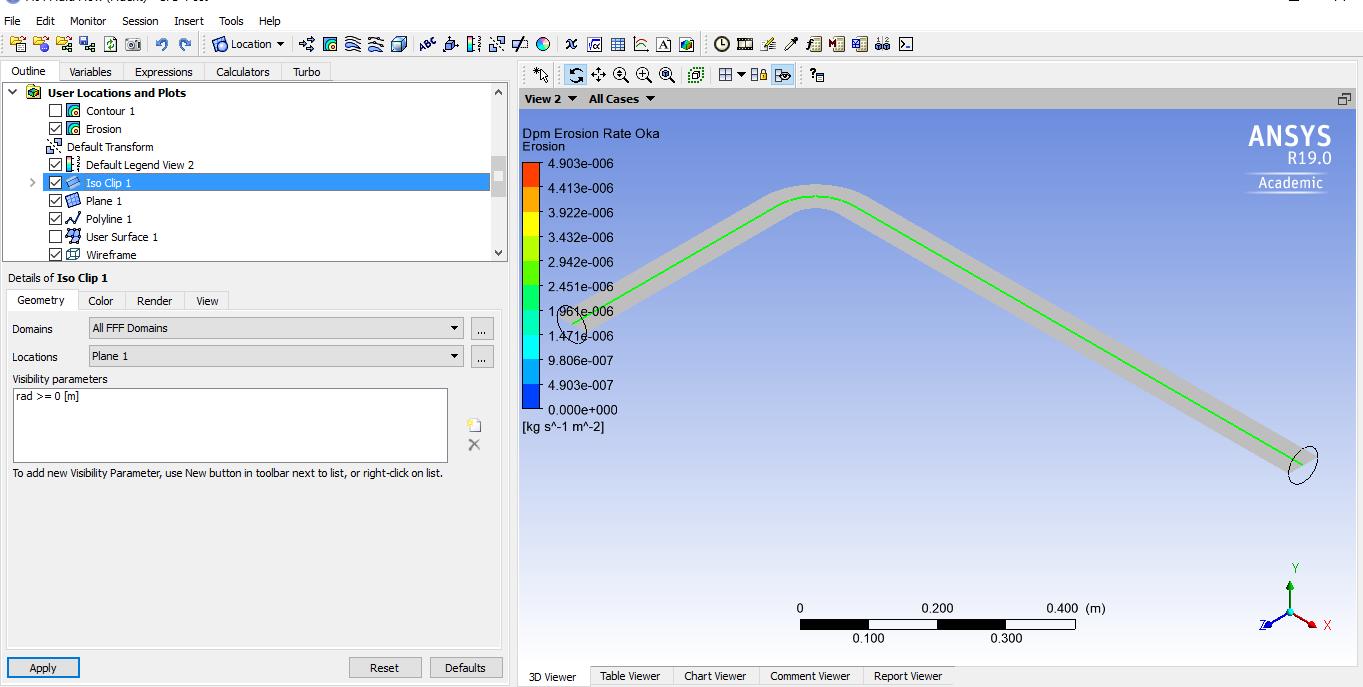Open the Chart Viewer tab
Viewport: 1363px width, 687px height.
tap(715, 676)
